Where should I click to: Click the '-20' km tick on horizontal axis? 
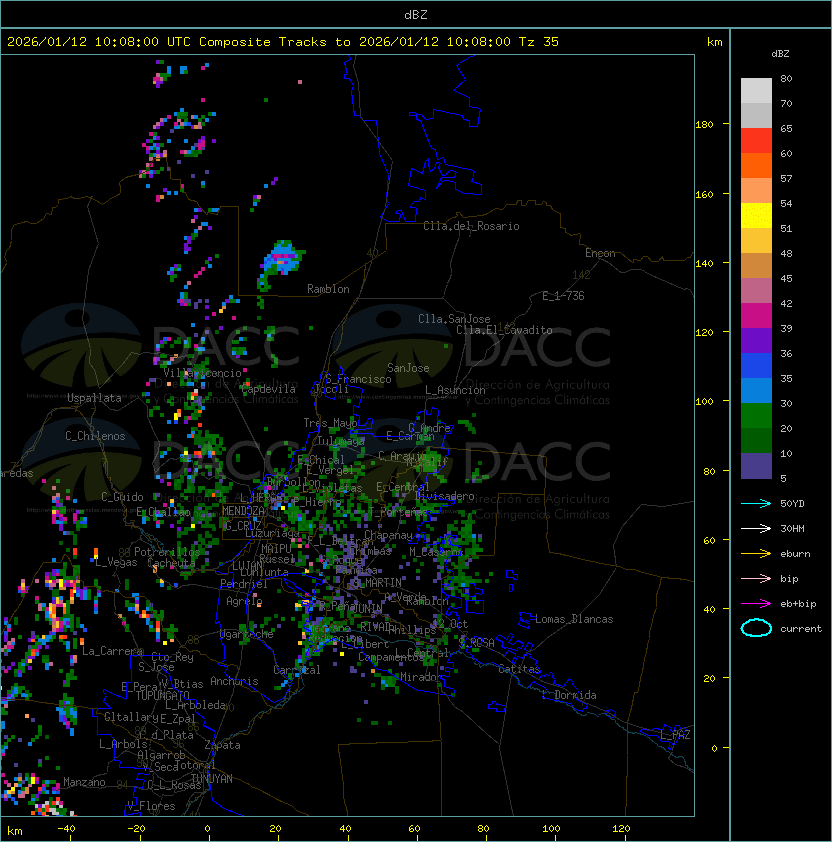[136, 829]
